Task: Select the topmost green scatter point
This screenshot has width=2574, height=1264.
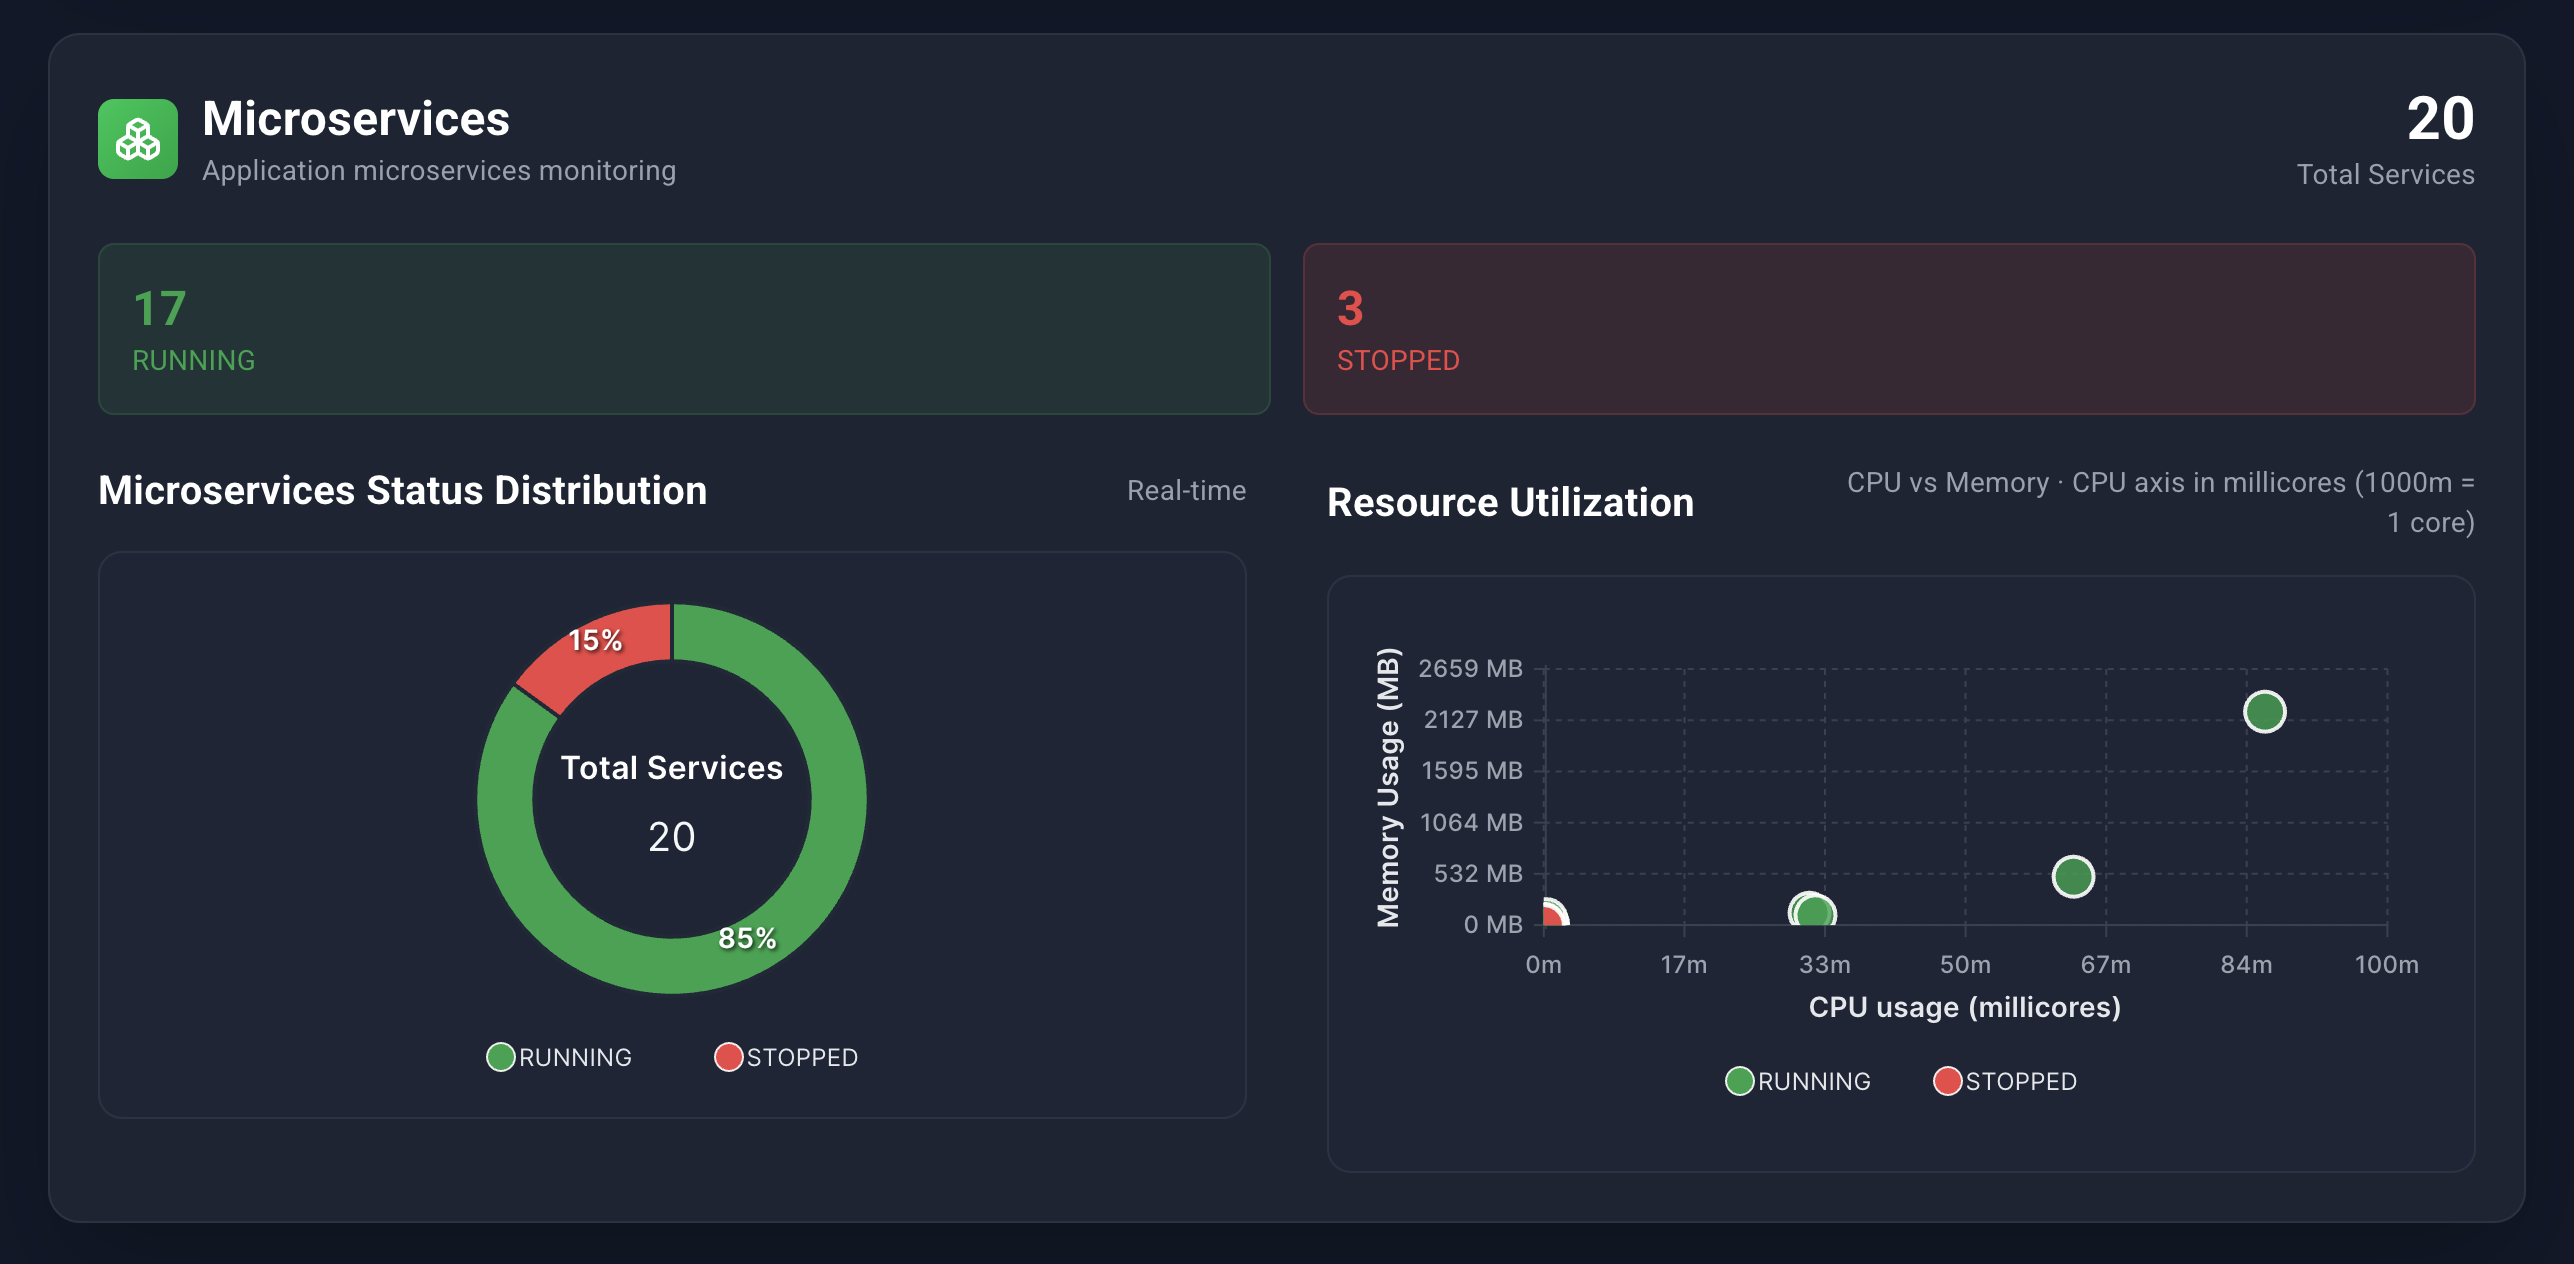Action: 2264,712
